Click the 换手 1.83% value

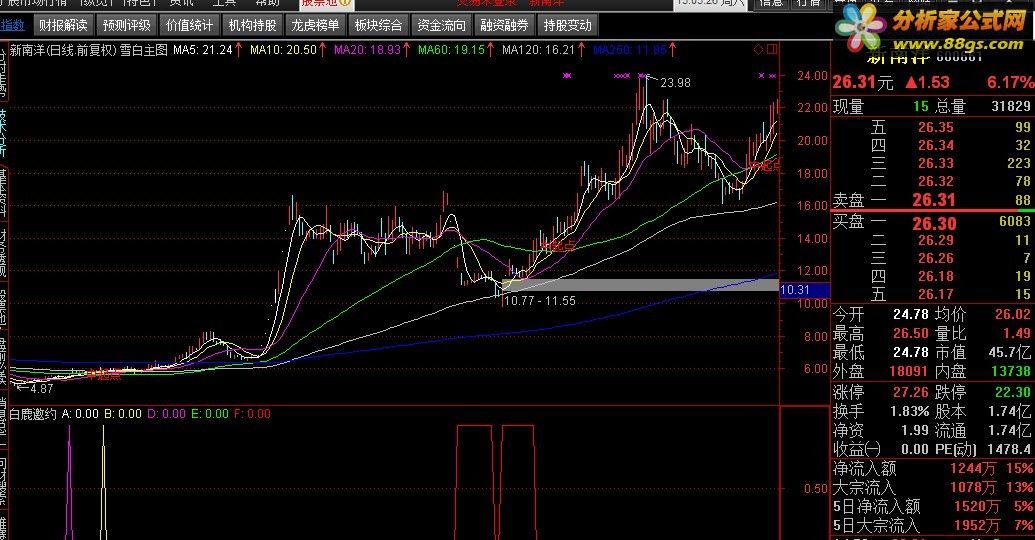point(910,411)
